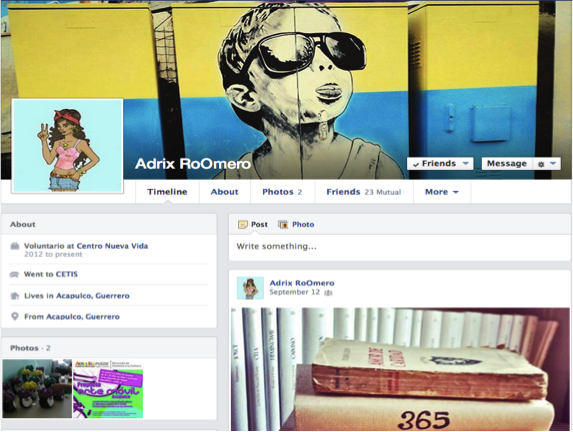The height and width of the screenshot is (432, 573).
Task: Click the gear settings icon beside Message
Action: point(541,164)
